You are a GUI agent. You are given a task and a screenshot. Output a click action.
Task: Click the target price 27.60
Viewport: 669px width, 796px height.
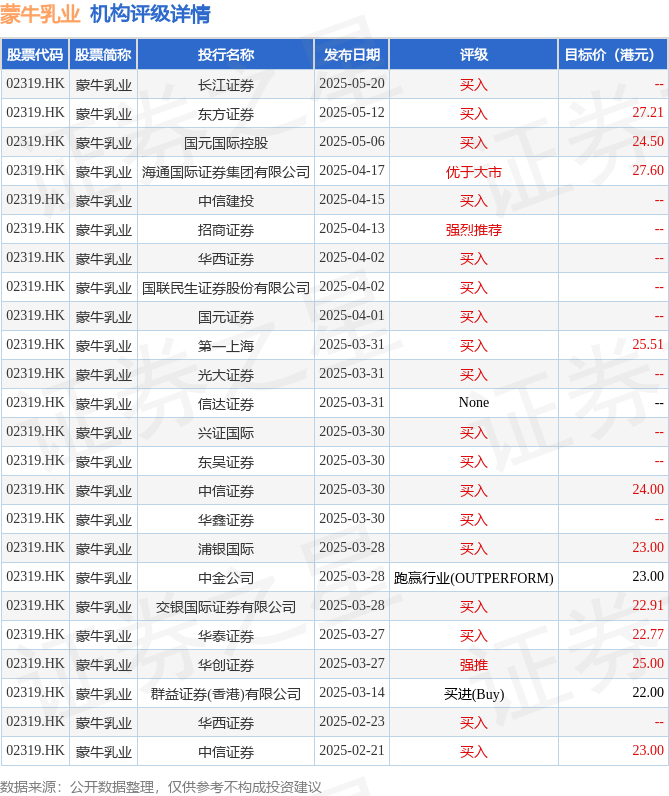pos(648,170)
